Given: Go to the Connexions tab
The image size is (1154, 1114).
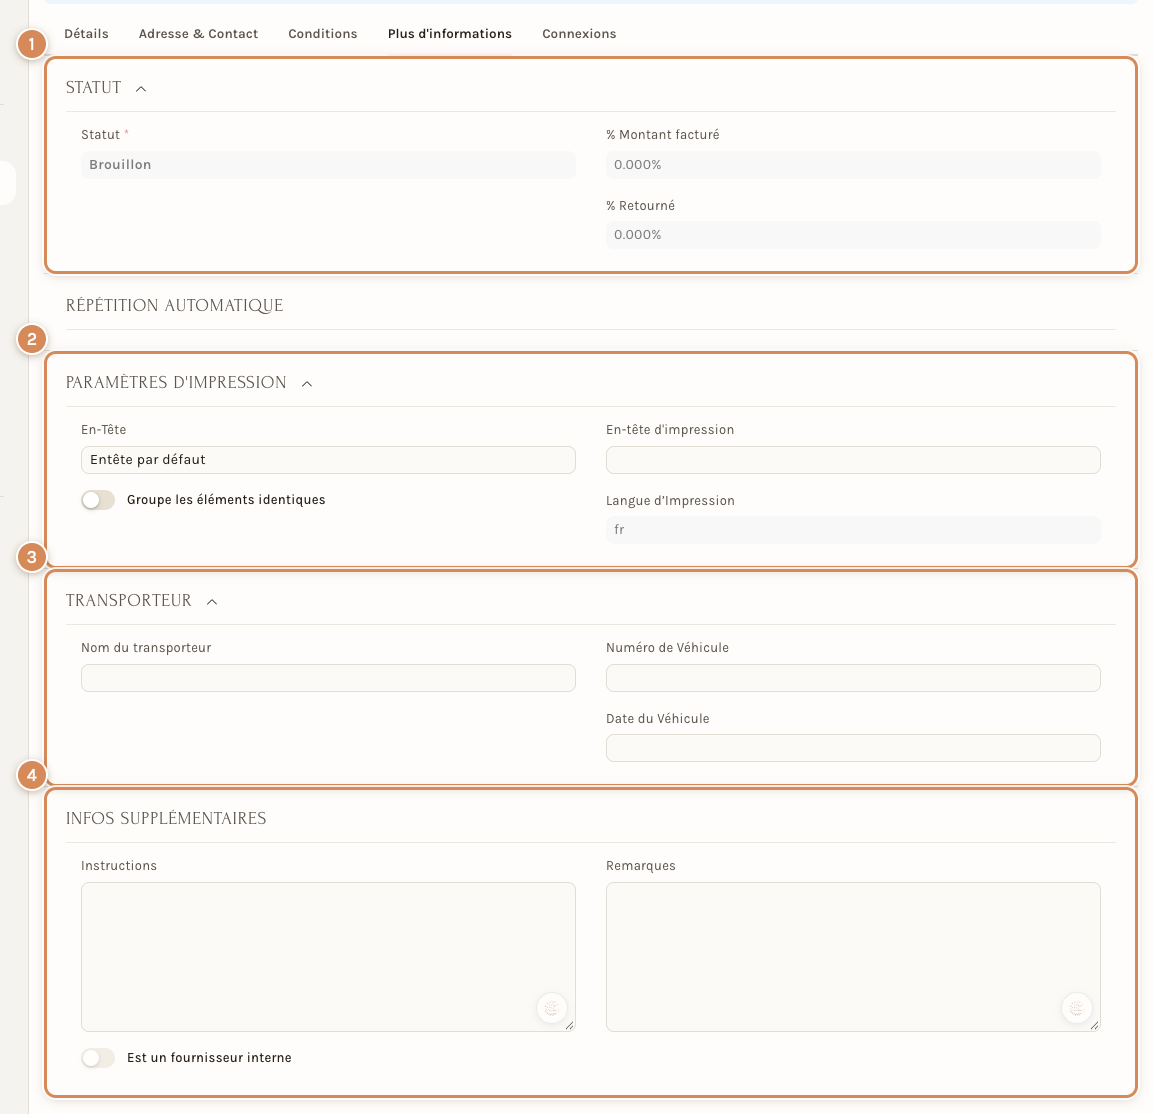Looking at the screenshot, I should [x=579, y=34].
